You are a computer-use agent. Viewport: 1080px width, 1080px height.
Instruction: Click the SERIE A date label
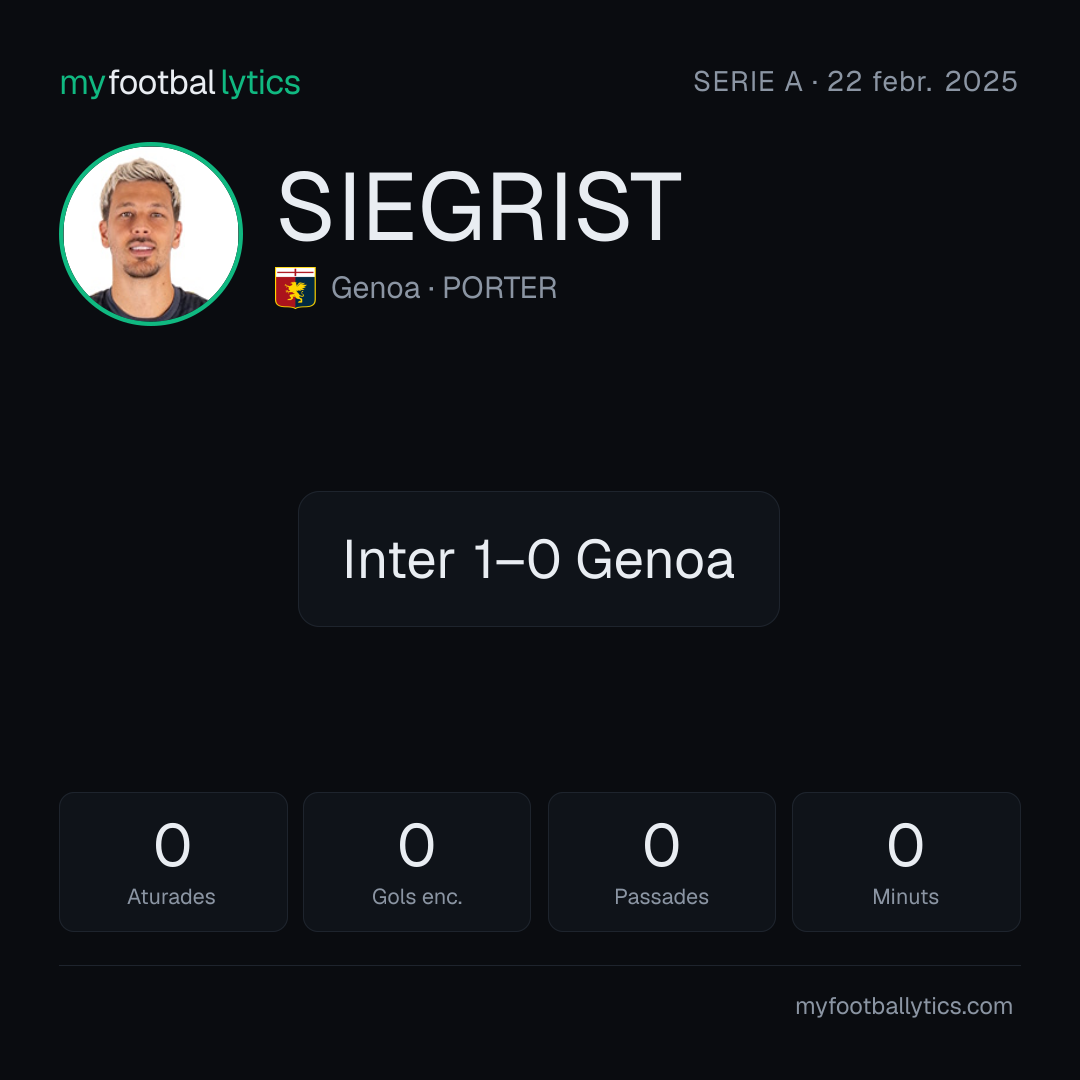pyautogui.click(x=855, y=82)
